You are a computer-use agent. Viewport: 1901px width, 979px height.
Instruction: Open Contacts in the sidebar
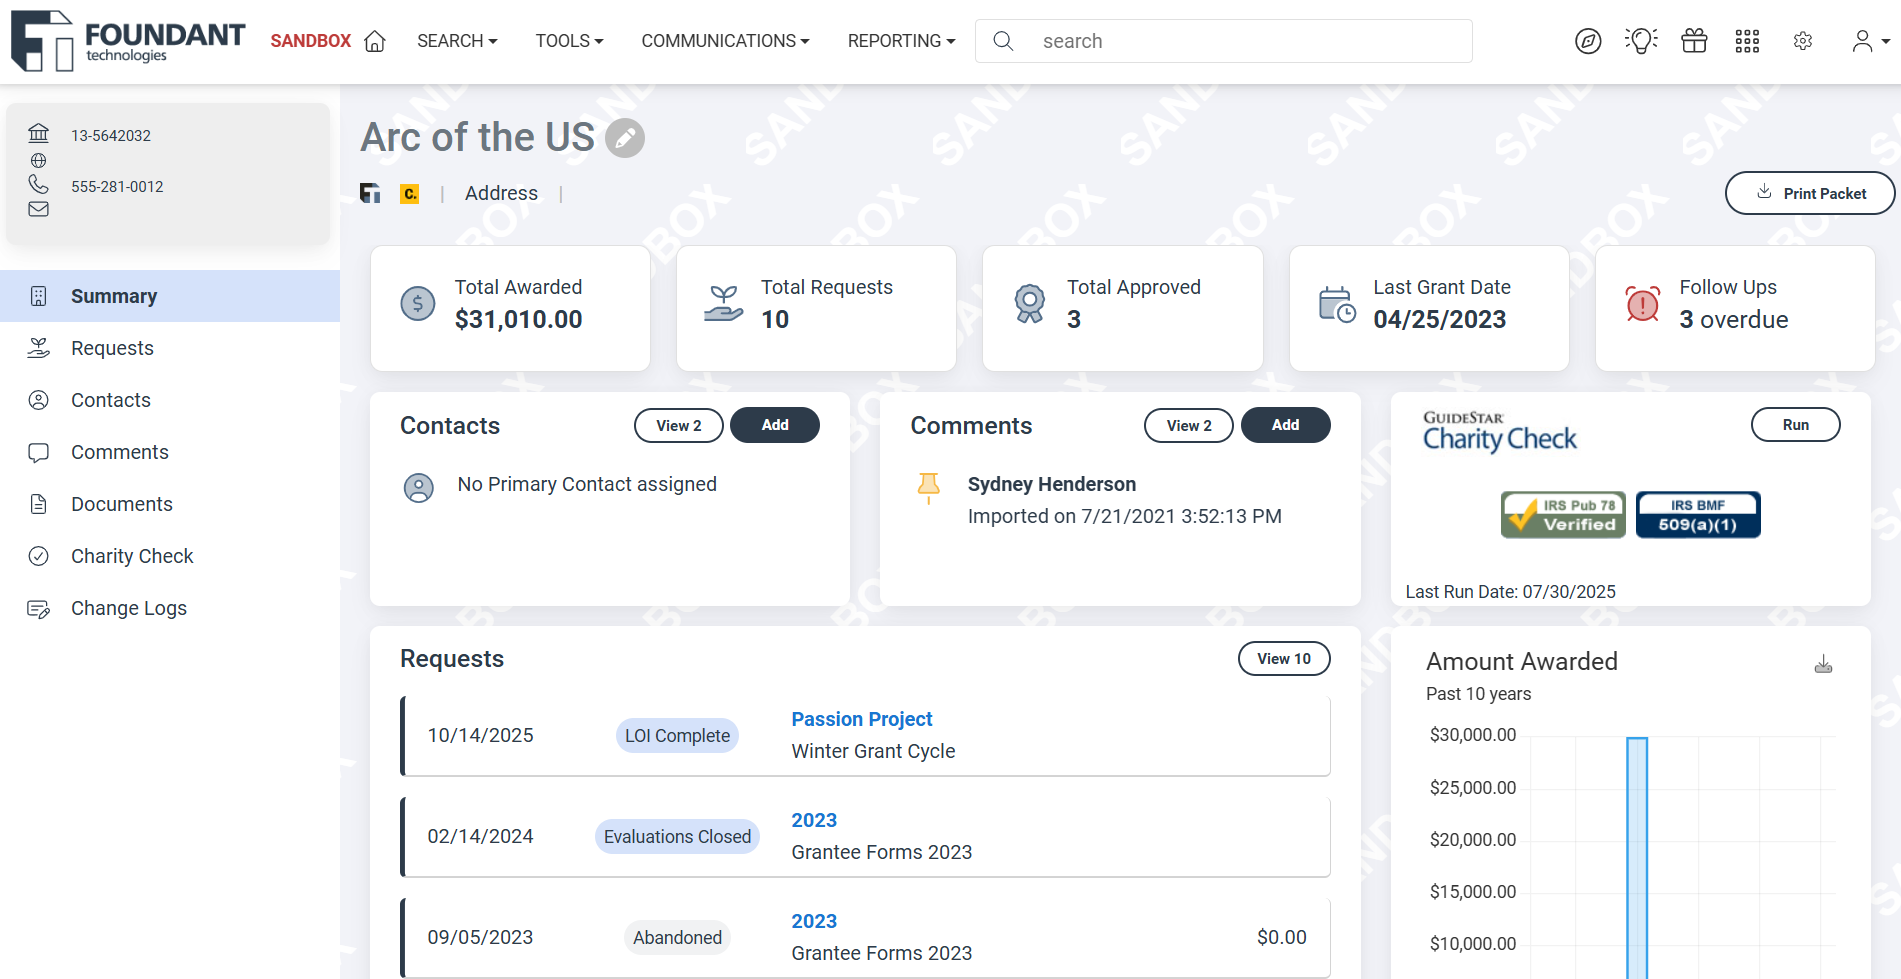[x=170, y=400]
